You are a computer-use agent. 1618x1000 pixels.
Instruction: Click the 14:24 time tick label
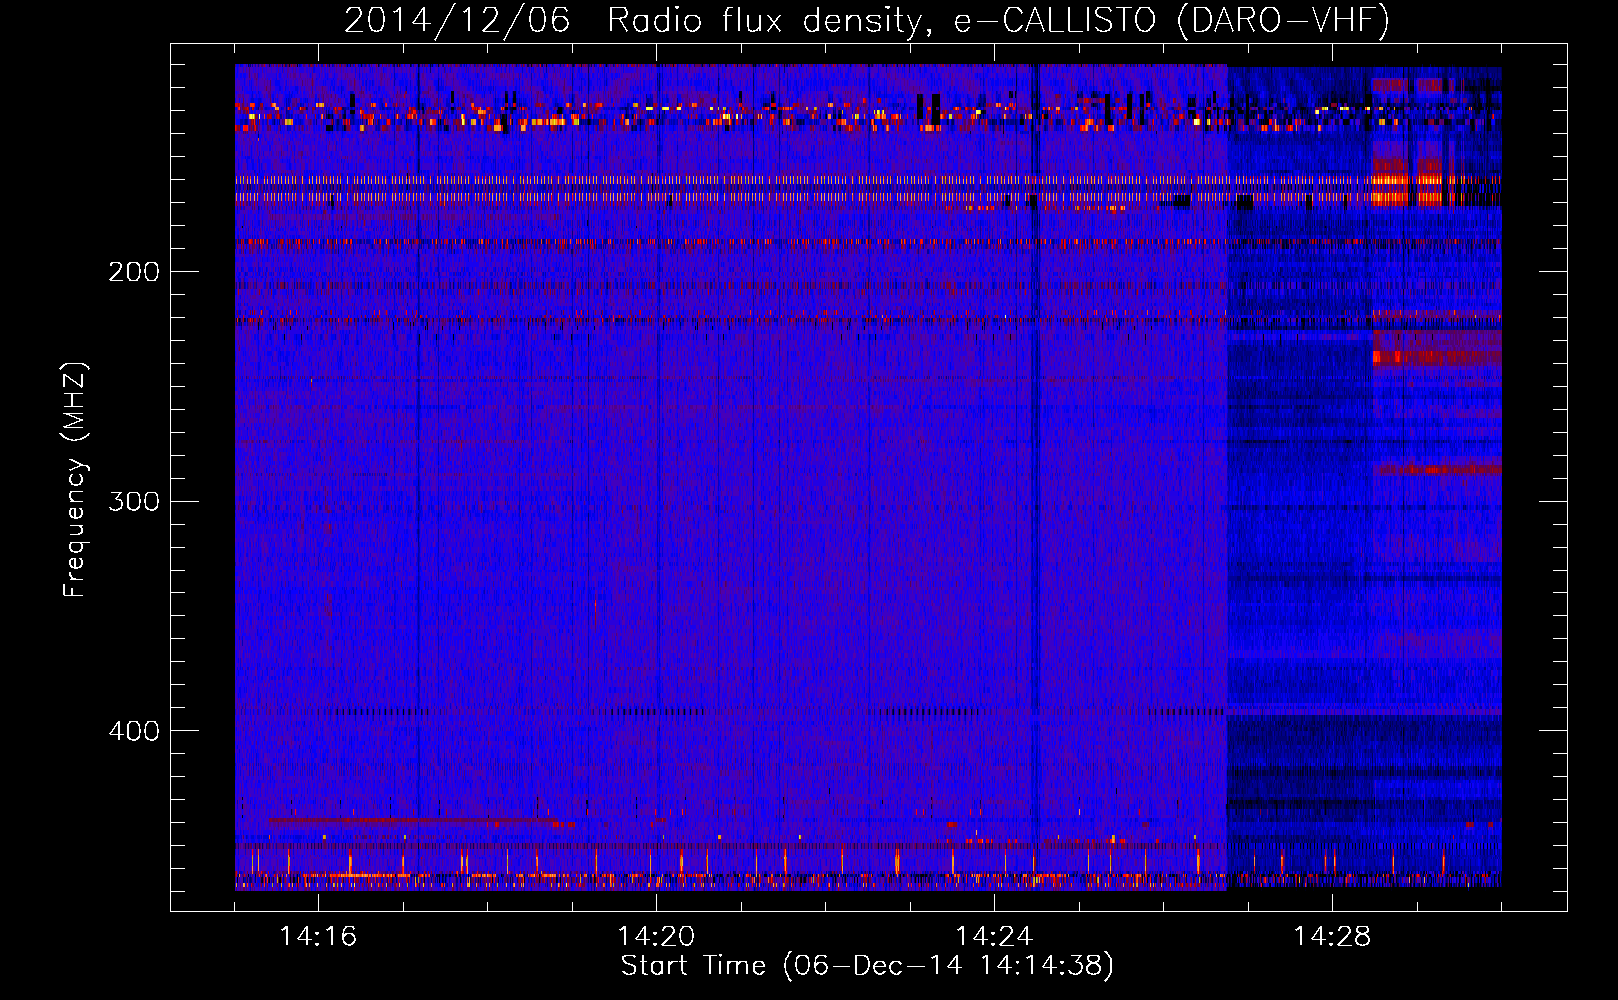tap(994, 937)
